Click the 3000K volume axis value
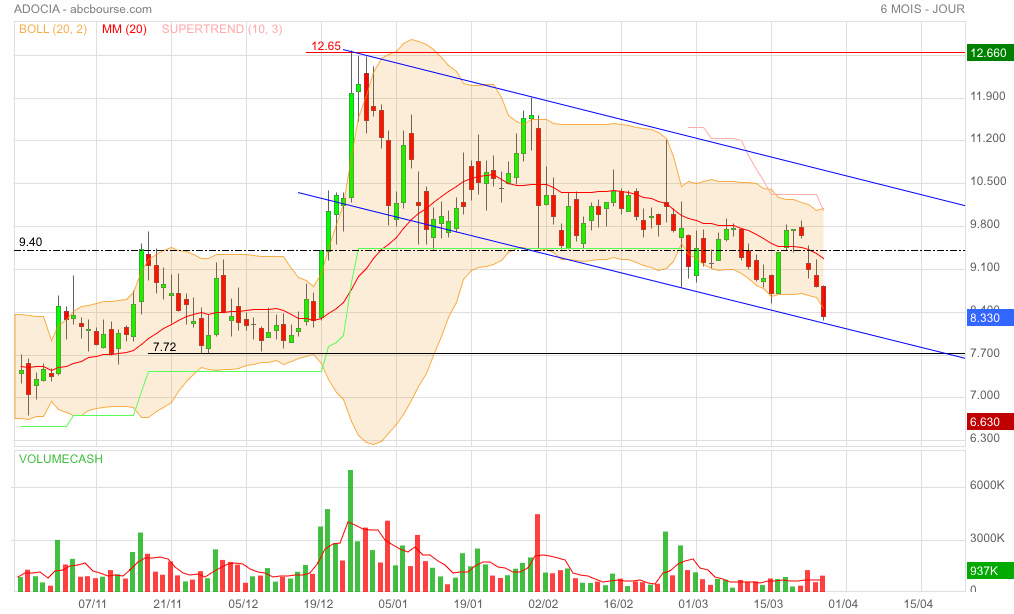 tap(987, 538)
